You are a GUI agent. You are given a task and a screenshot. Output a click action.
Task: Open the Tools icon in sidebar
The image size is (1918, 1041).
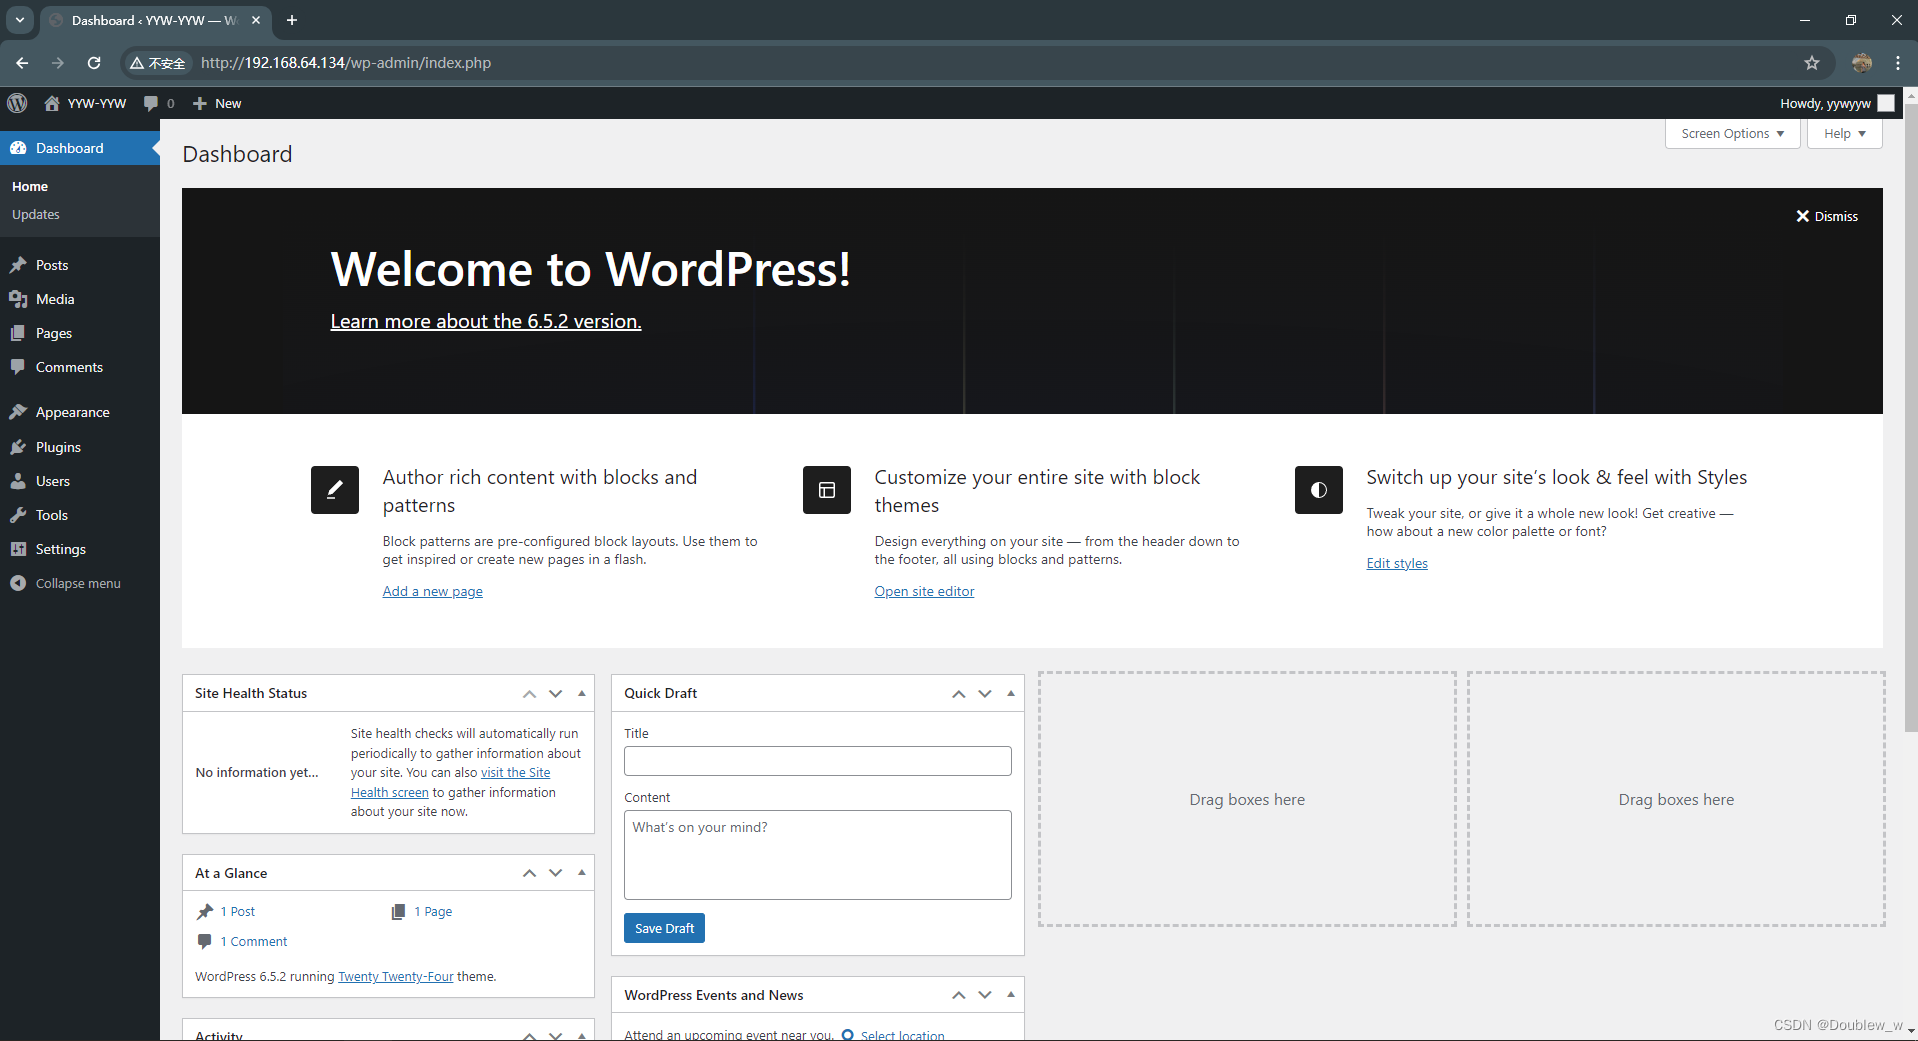coord(20,515)
